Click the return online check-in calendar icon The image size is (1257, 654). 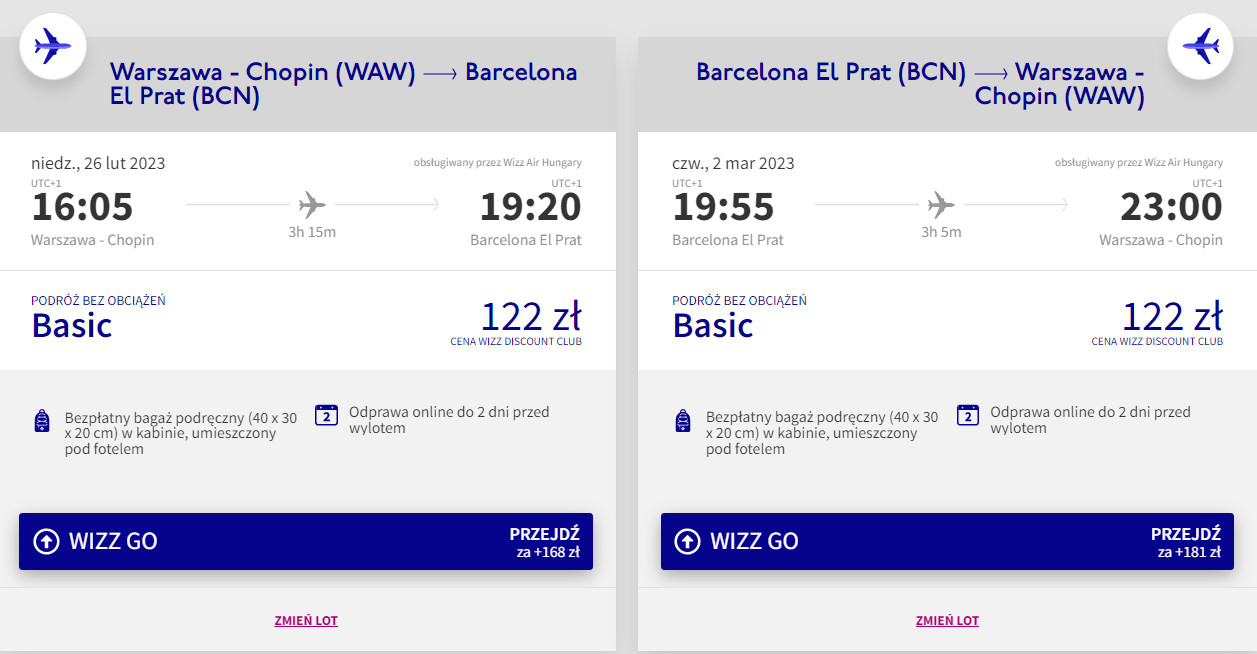point(967,416)
